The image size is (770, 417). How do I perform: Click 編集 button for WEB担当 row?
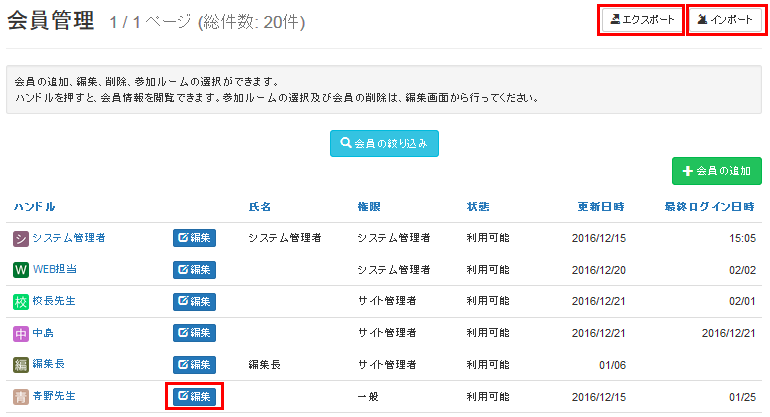[194, 270]
